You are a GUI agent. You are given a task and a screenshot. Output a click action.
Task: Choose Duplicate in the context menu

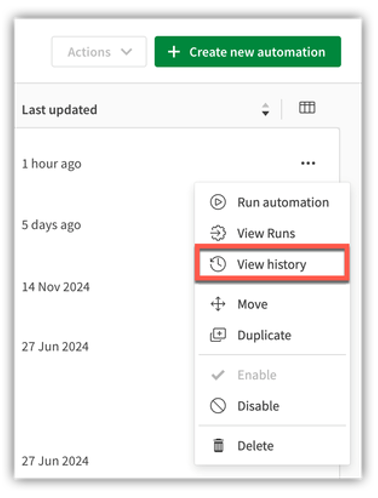click(272, 335)
